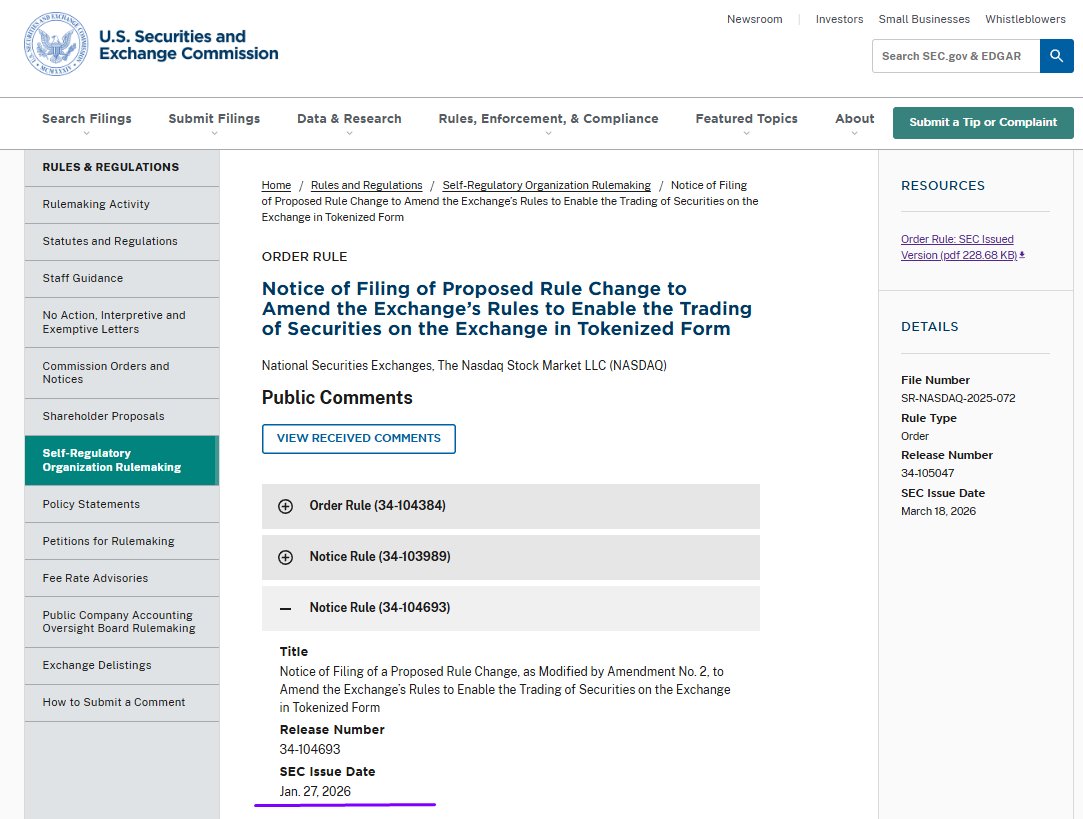This screenshot has width=1083, height=819.
Task: Click chevron under About
Action: tap(854, 133)
